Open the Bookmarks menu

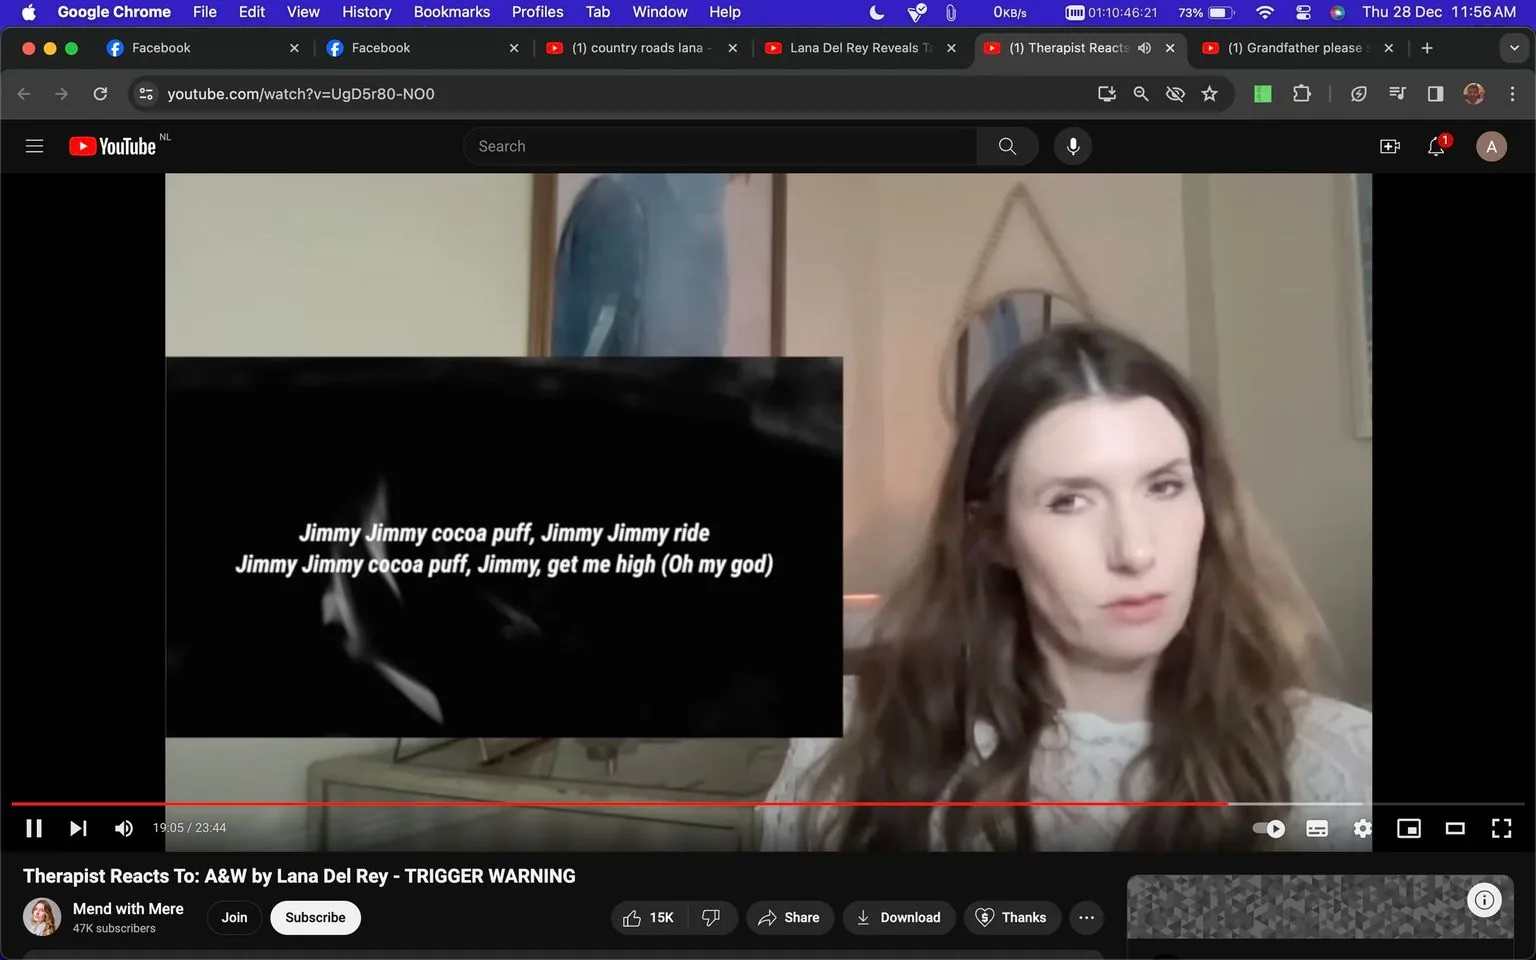point(451,12)
